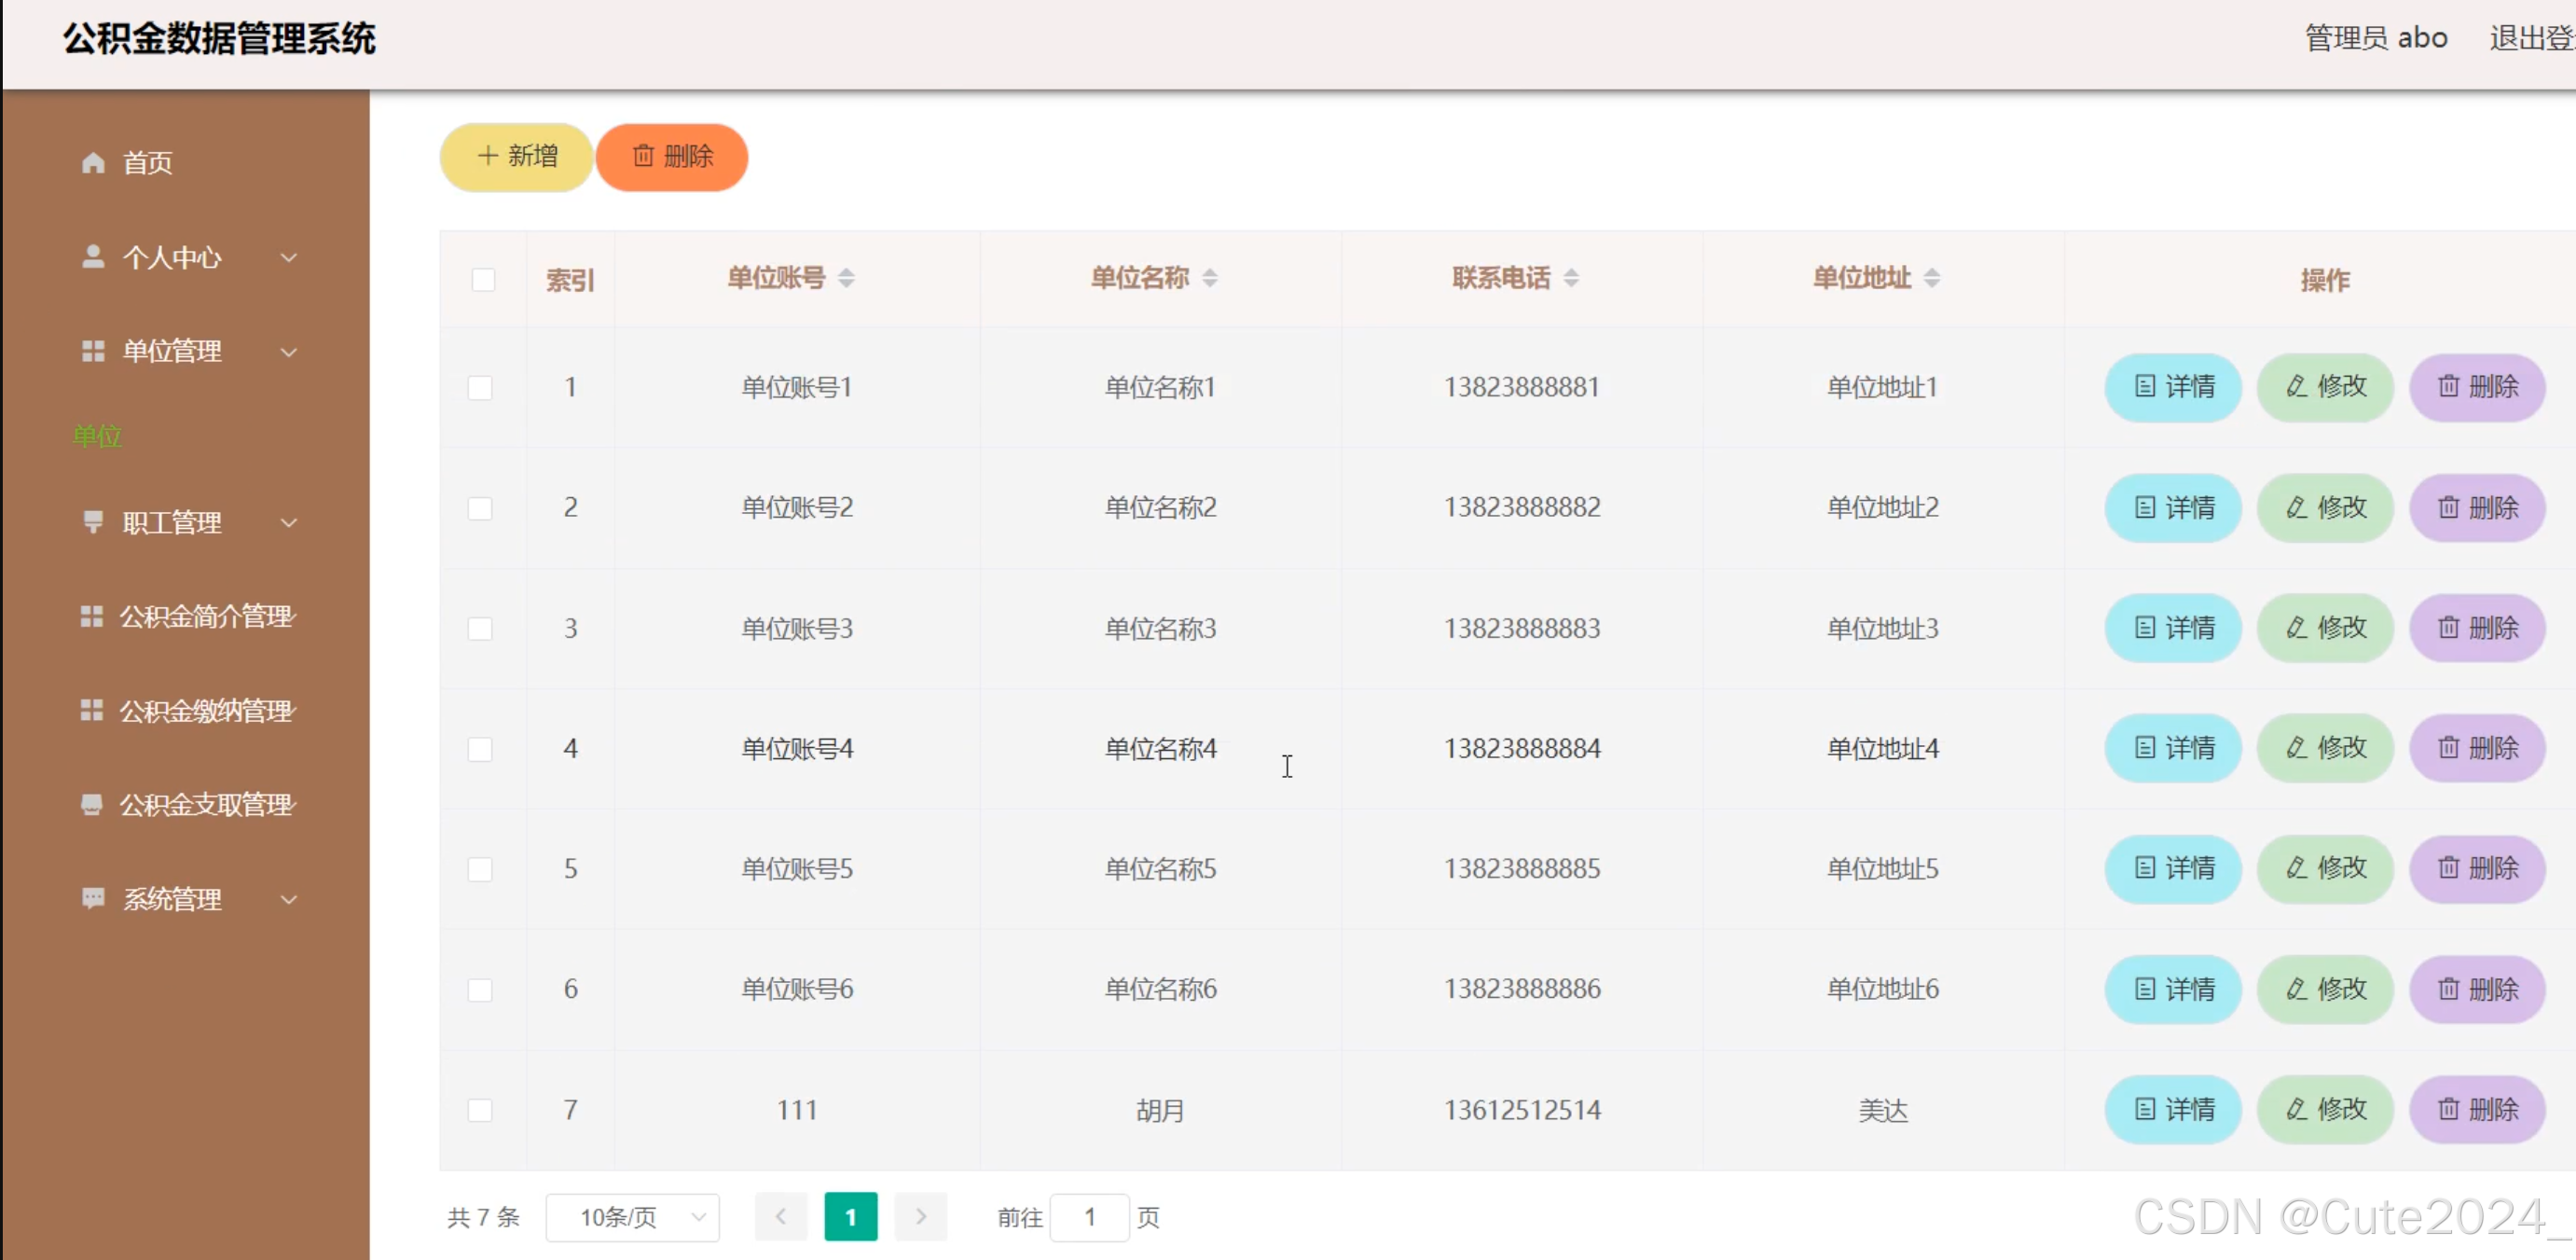This screenshot has width=2576, height=1260.
Task: Check the row 7 checkbox for 胡月
Action: point(480,1110)
